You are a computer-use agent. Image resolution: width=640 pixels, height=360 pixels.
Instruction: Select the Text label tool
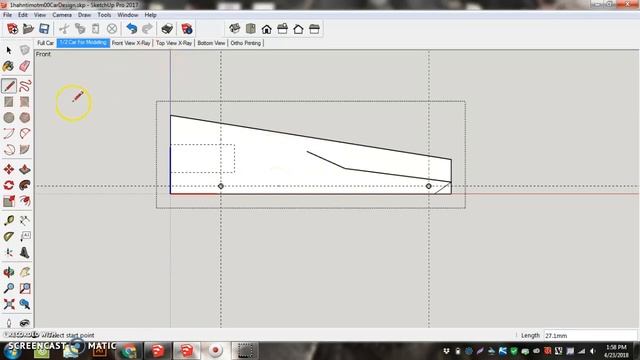click(x=24, y=236)
